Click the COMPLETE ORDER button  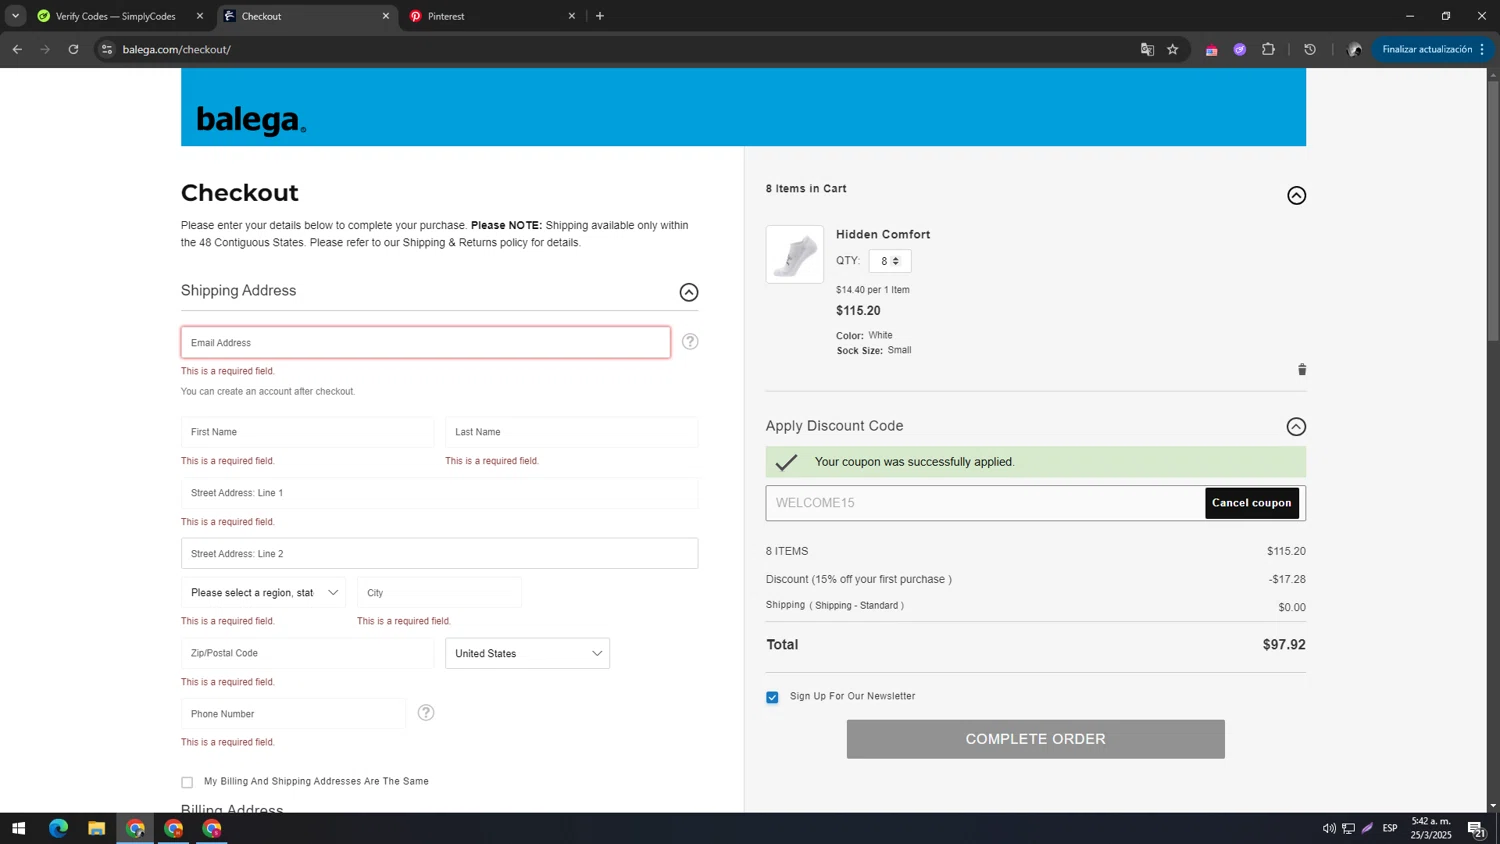pyautogui.click(x=1035, y=739)
